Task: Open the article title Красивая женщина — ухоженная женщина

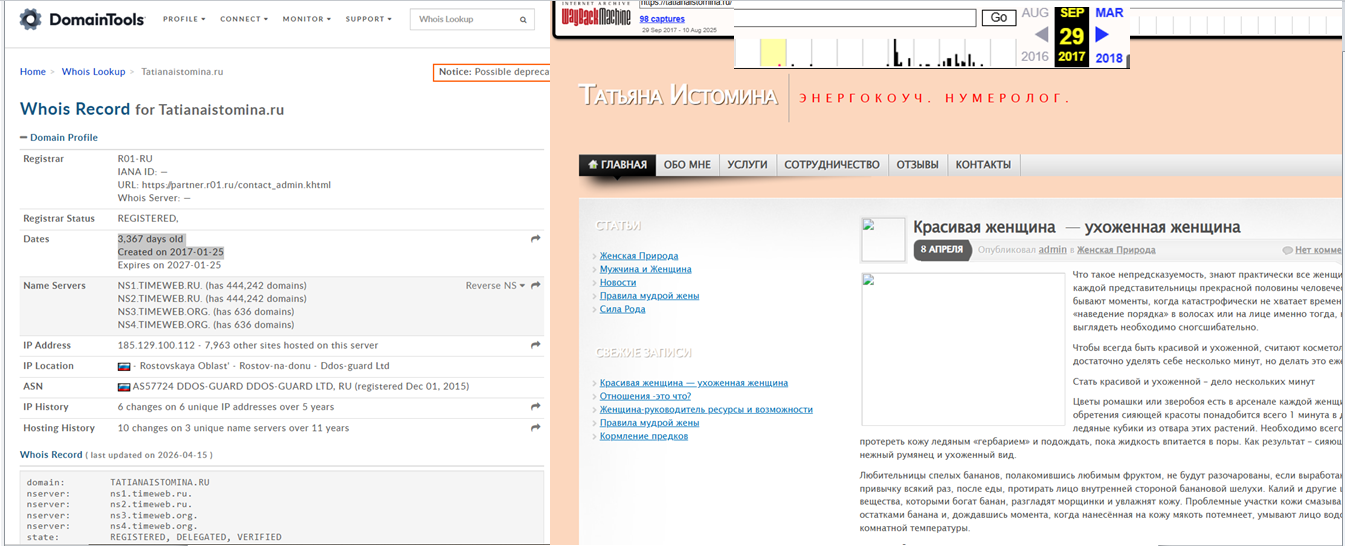Action: point(1077,227)
